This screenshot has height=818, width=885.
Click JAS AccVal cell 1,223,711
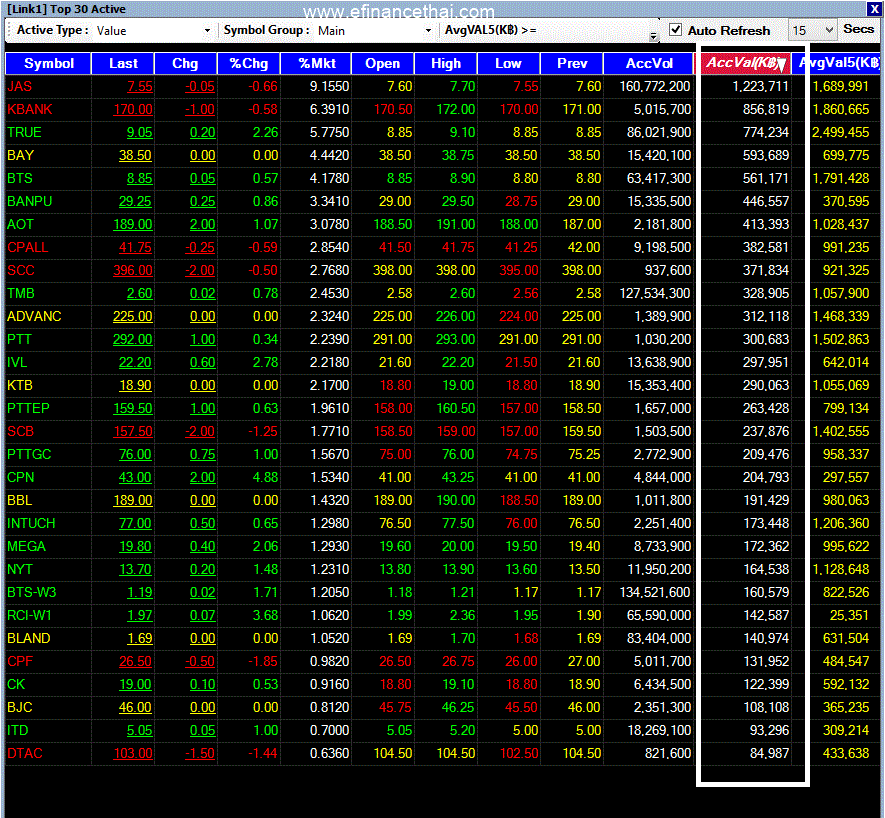(760, 86)
